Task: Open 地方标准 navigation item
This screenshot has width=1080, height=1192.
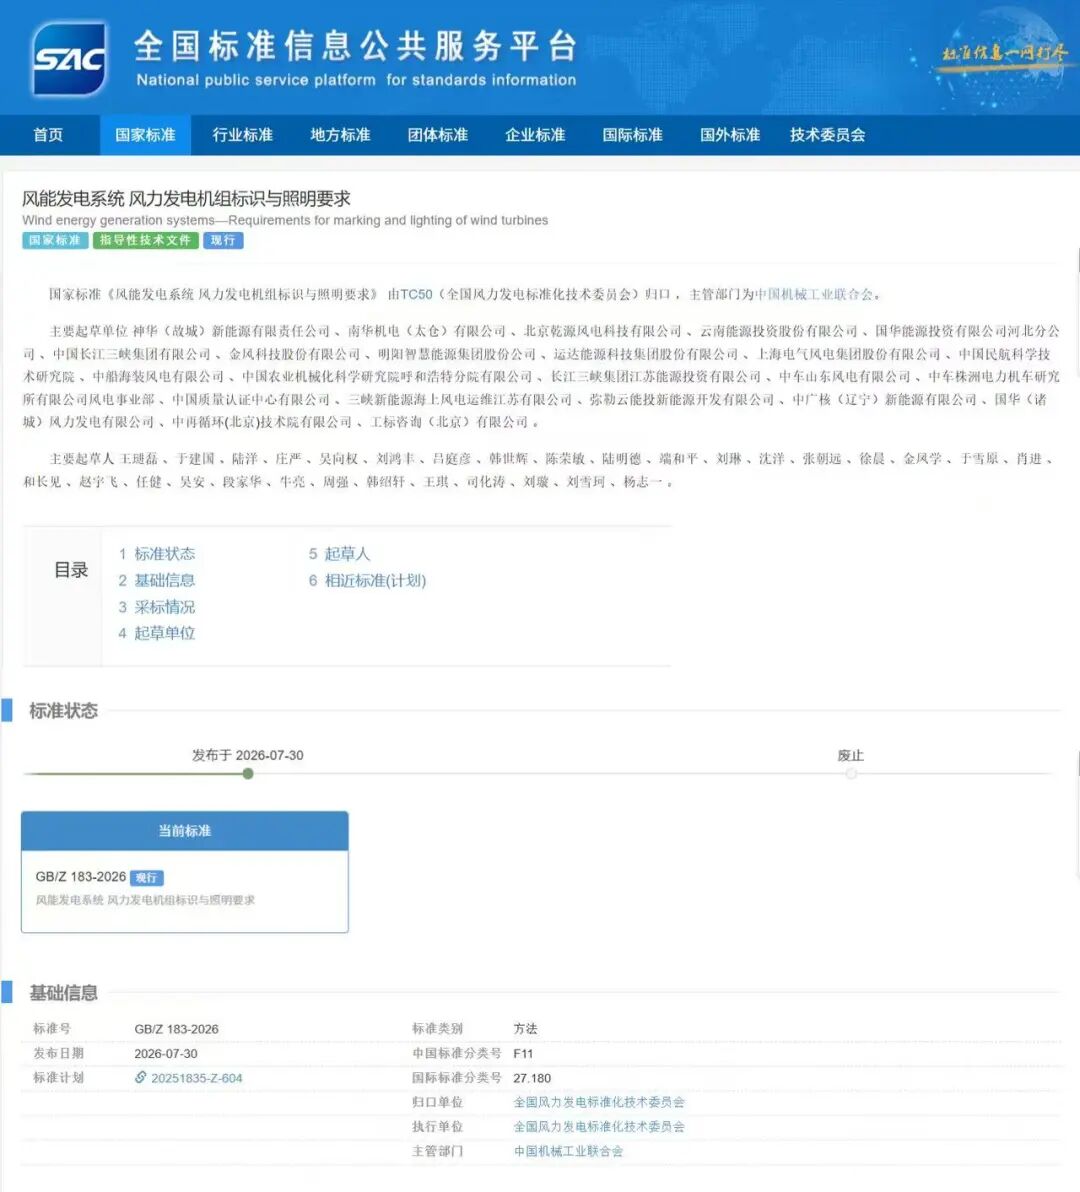Action: 340,135
